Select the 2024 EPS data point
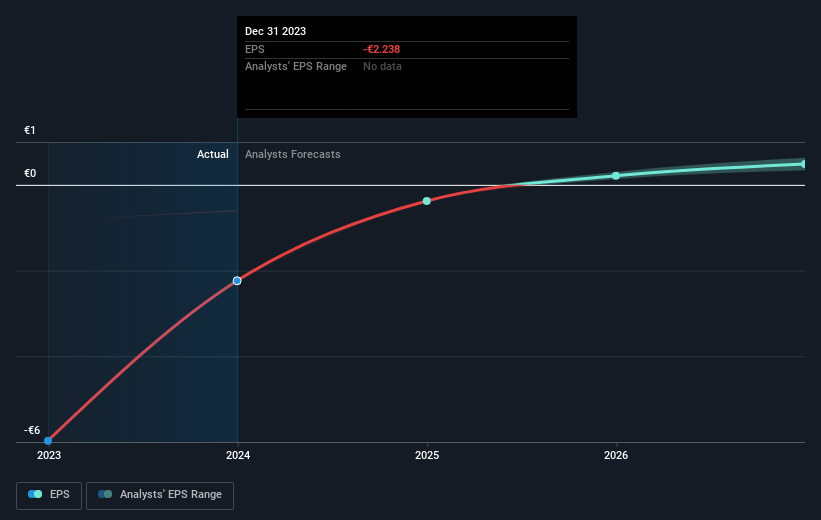Viewport: 821px width, 520px height. (x=237, y=281)
